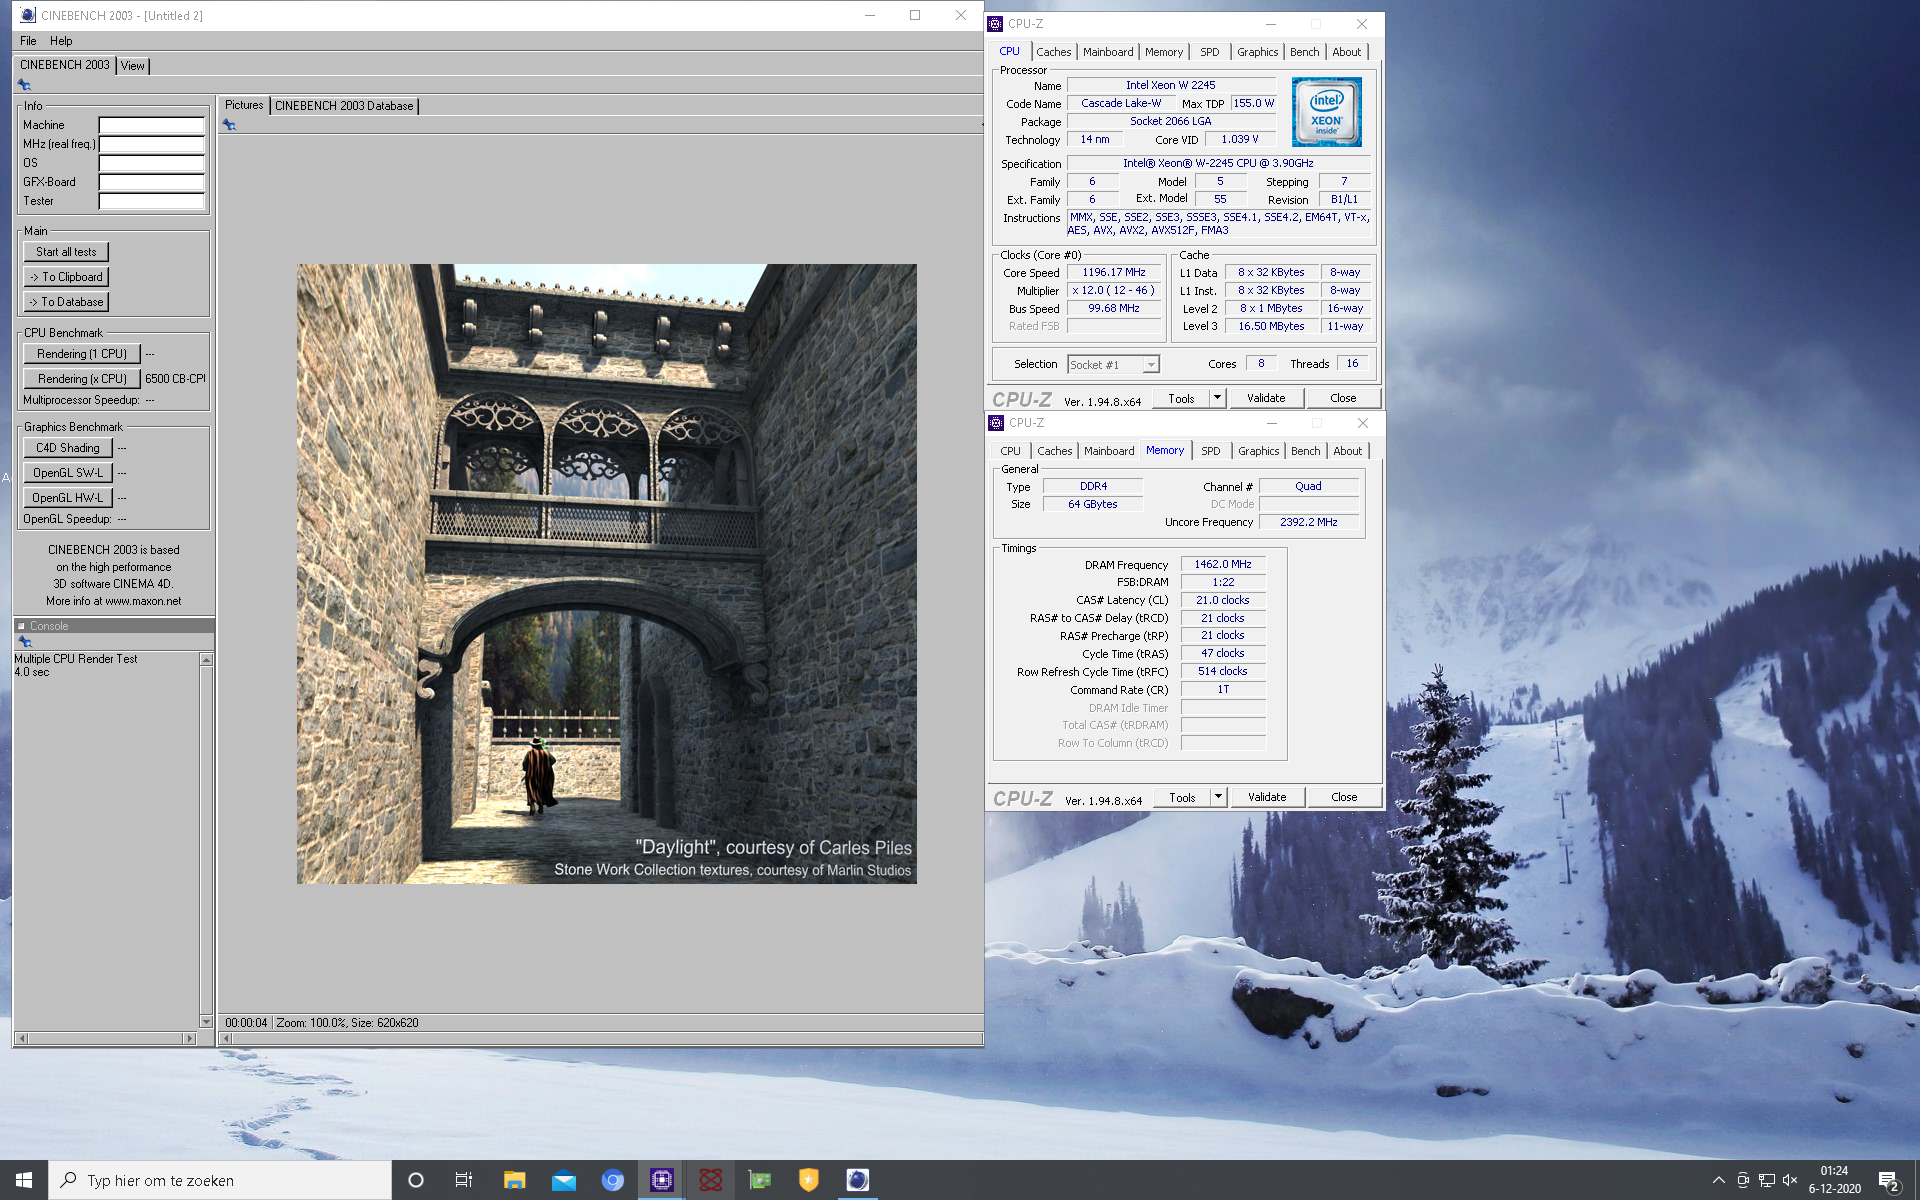
Task: Click the Intel Xeon inside logo in CPU-Z
Action: pyautogui.click(x=1326, y=113)
